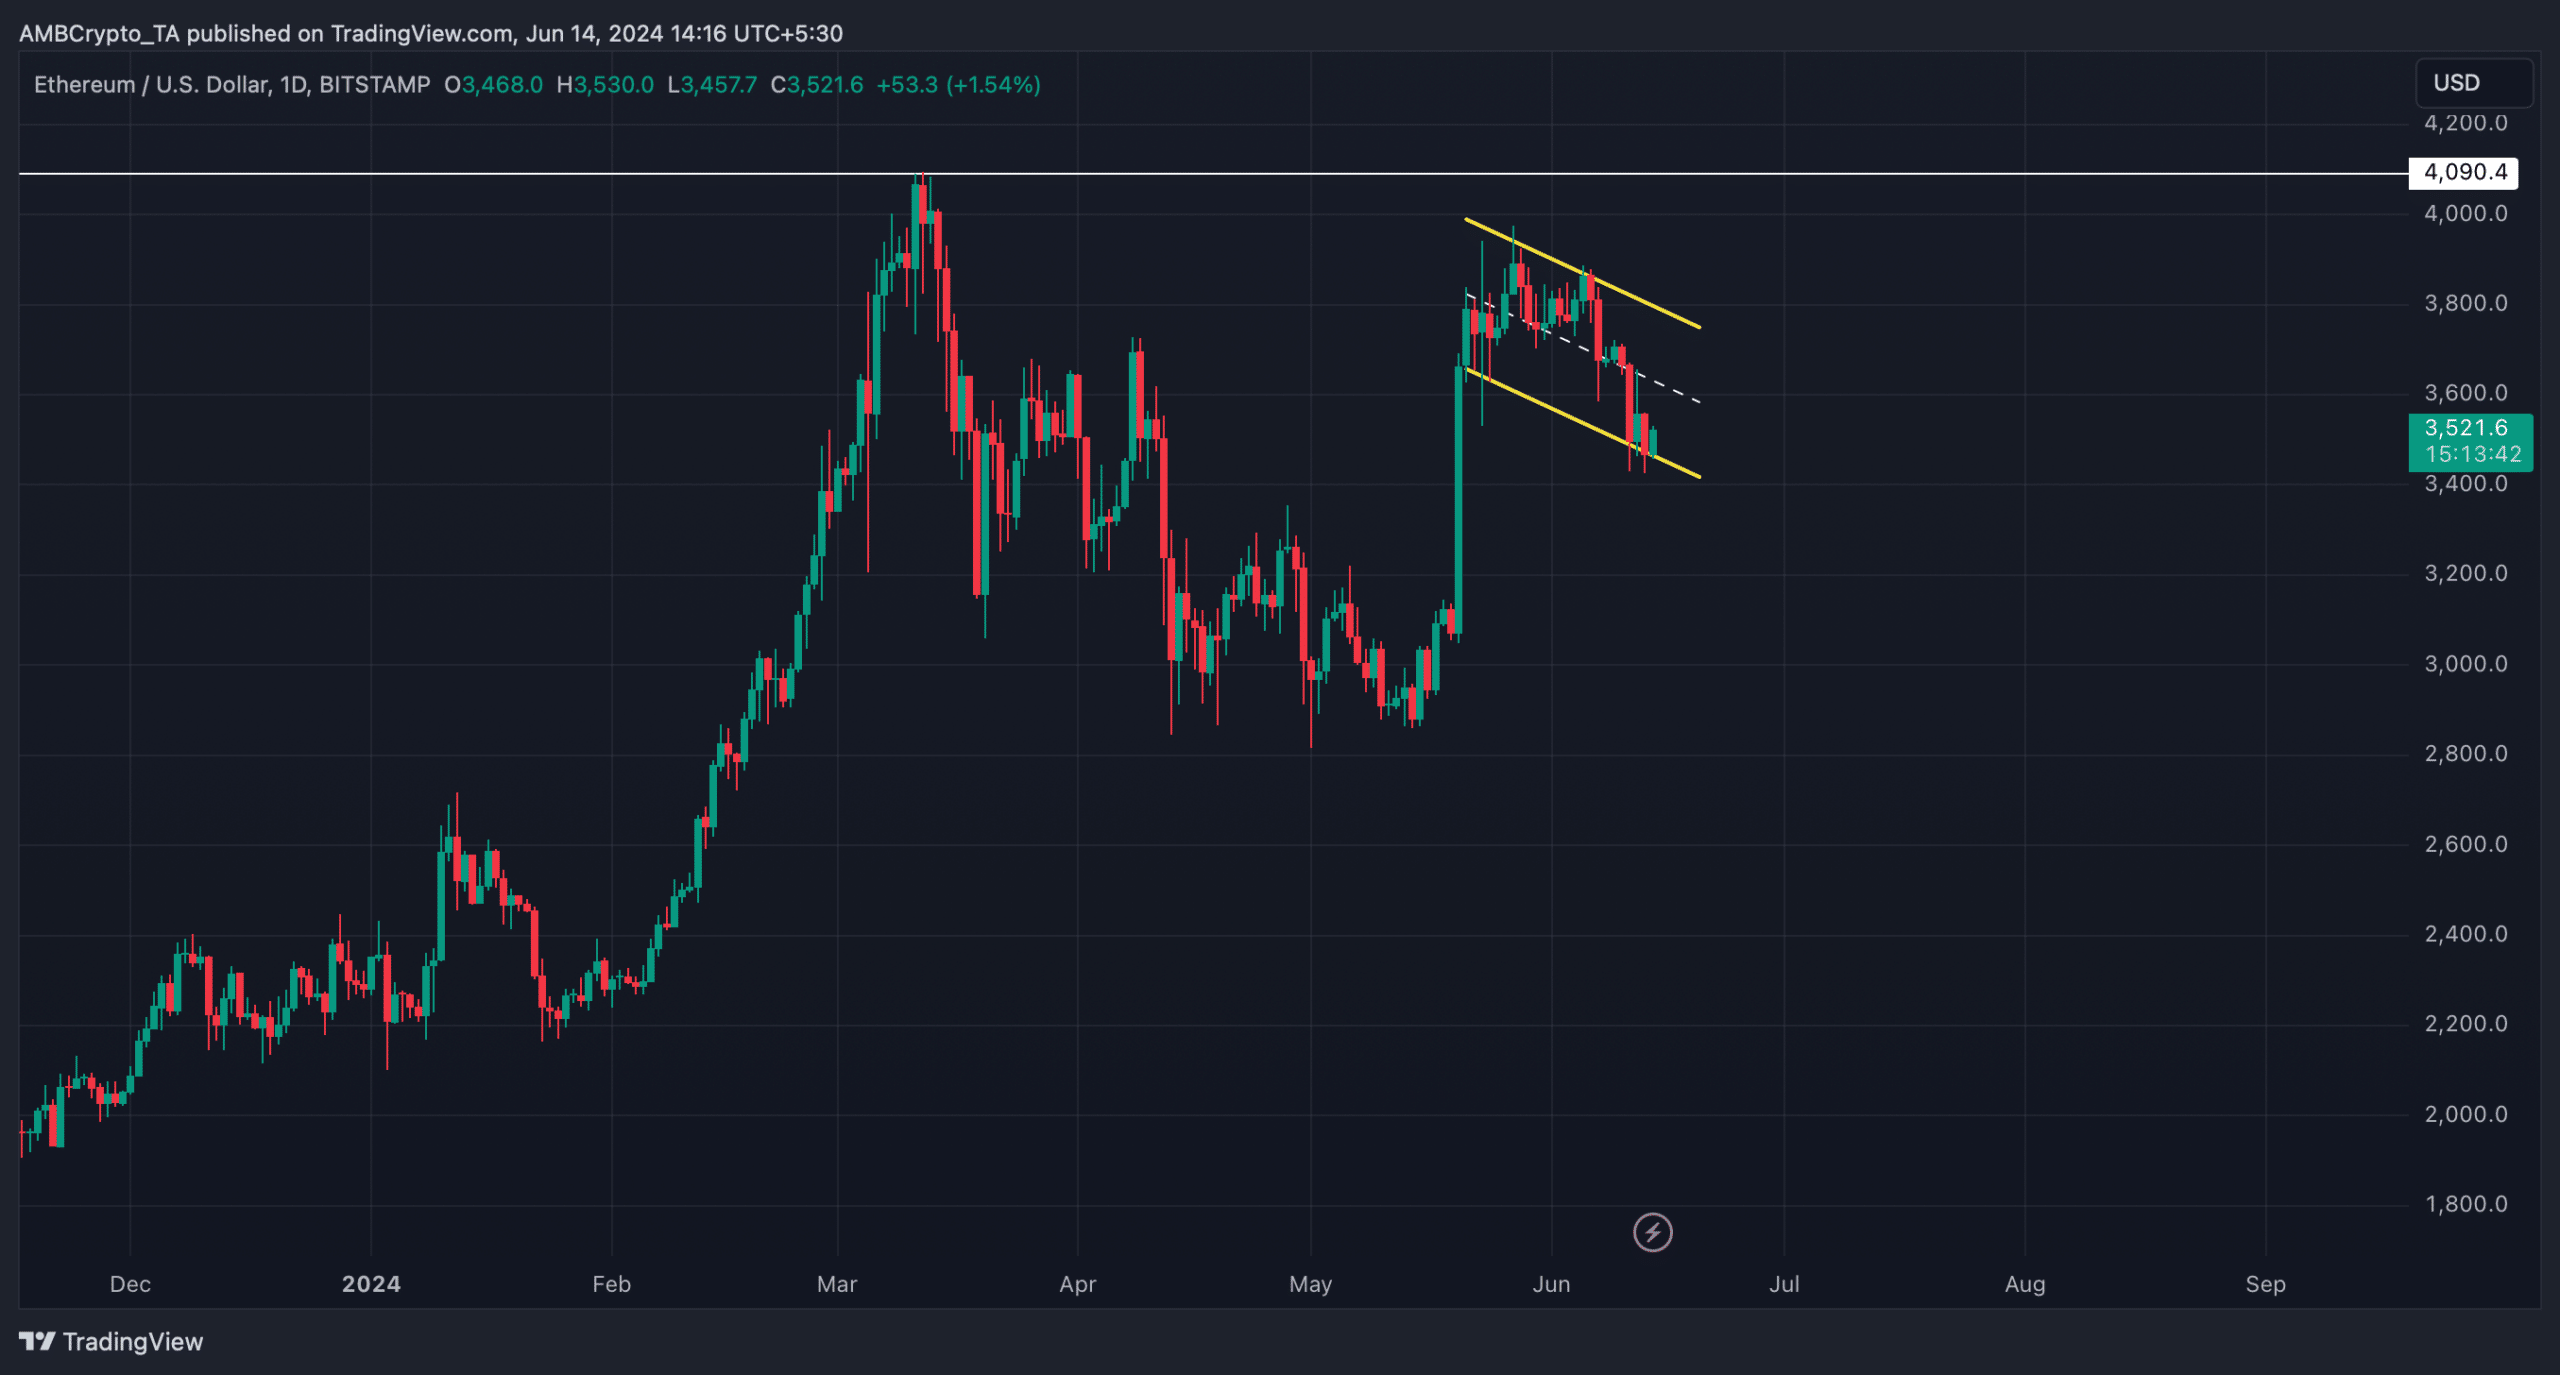Click the low value L3,457.7
The width and height of the screenshot is (2560, 1375).
tap(712, 85)
